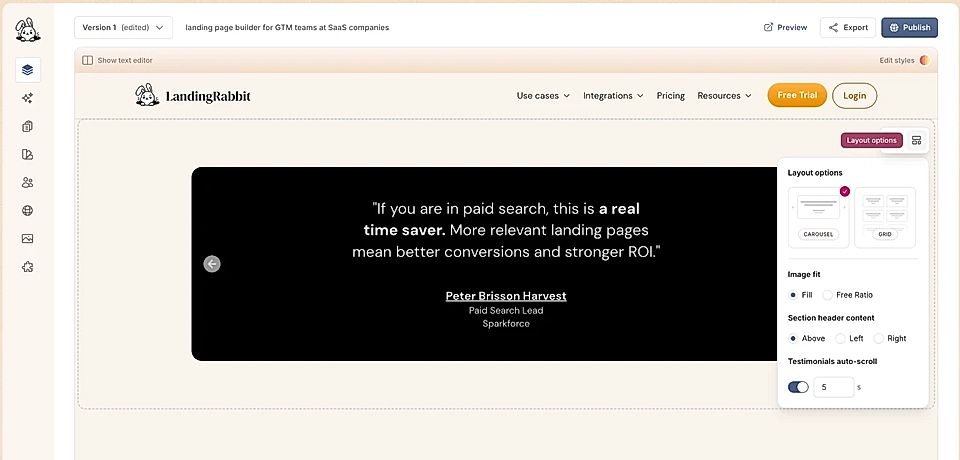Expand the Use cases menu
The height and width of the screenshot is (460, 960).
tap(543, 96)
